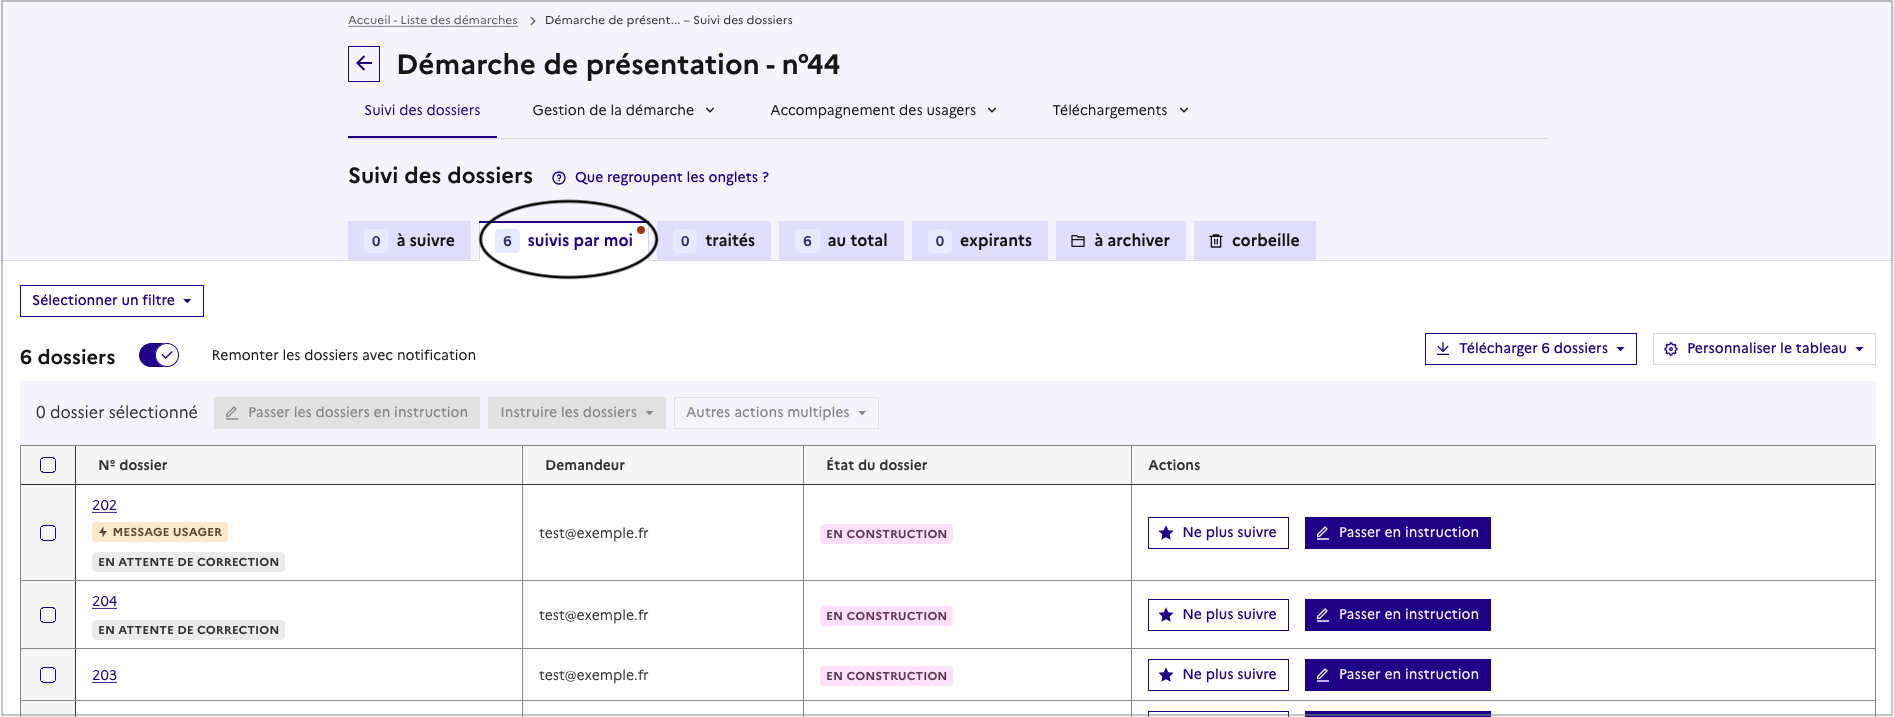Select the checkbox for dossier 203
Viewport: 1894px width, 717px height.
48,675
